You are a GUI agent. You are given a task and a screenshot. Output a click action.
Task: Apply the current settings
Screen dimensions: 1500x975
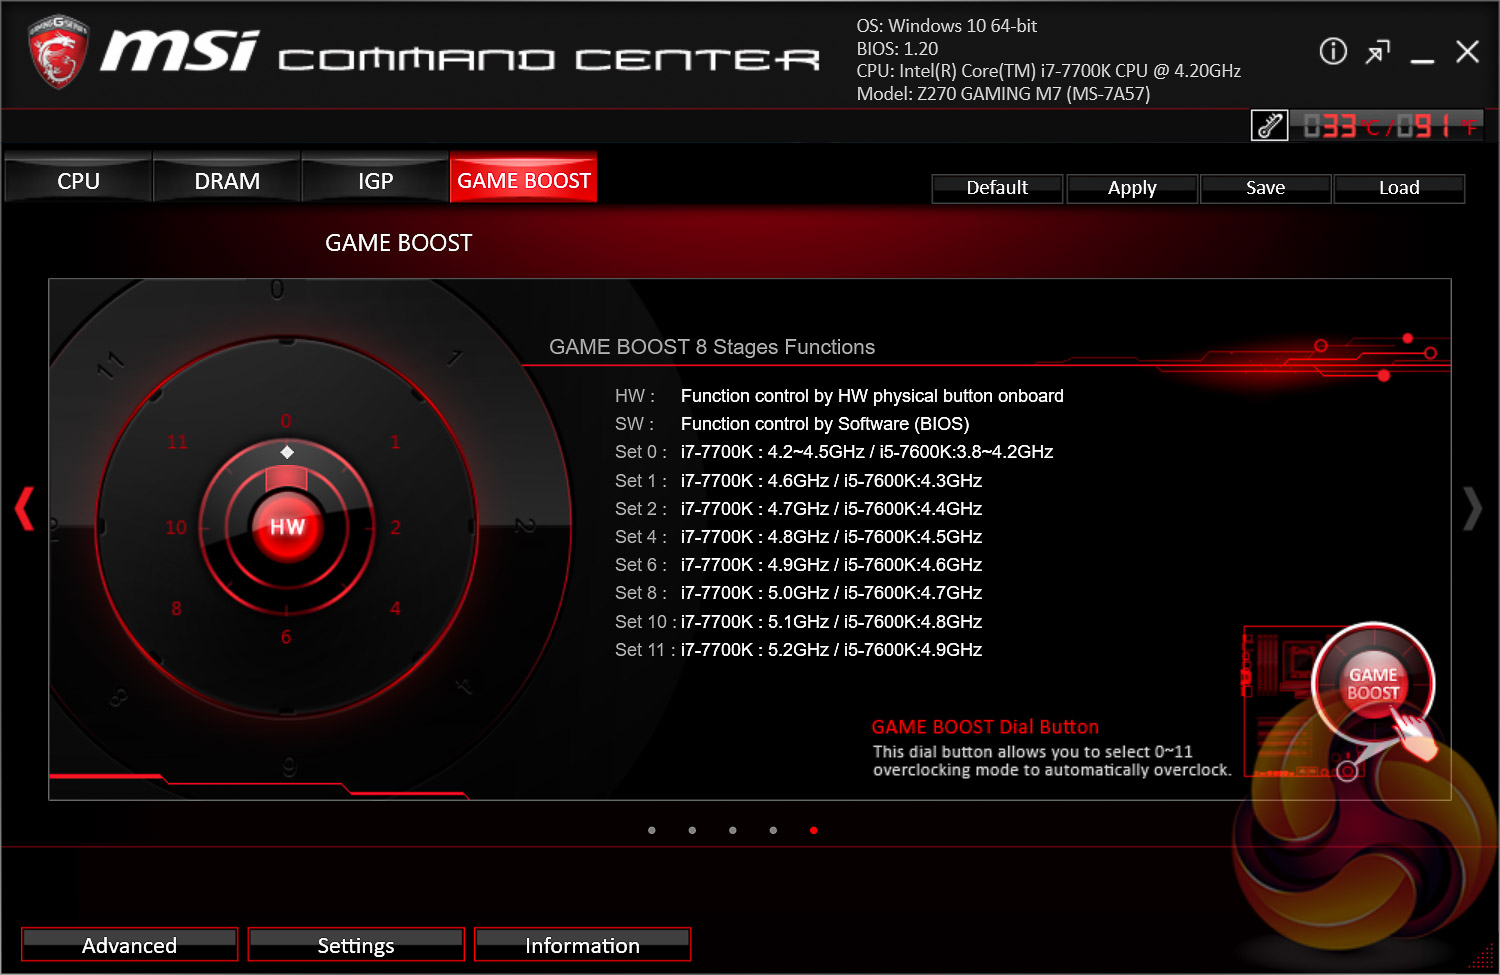(1132, 188)
